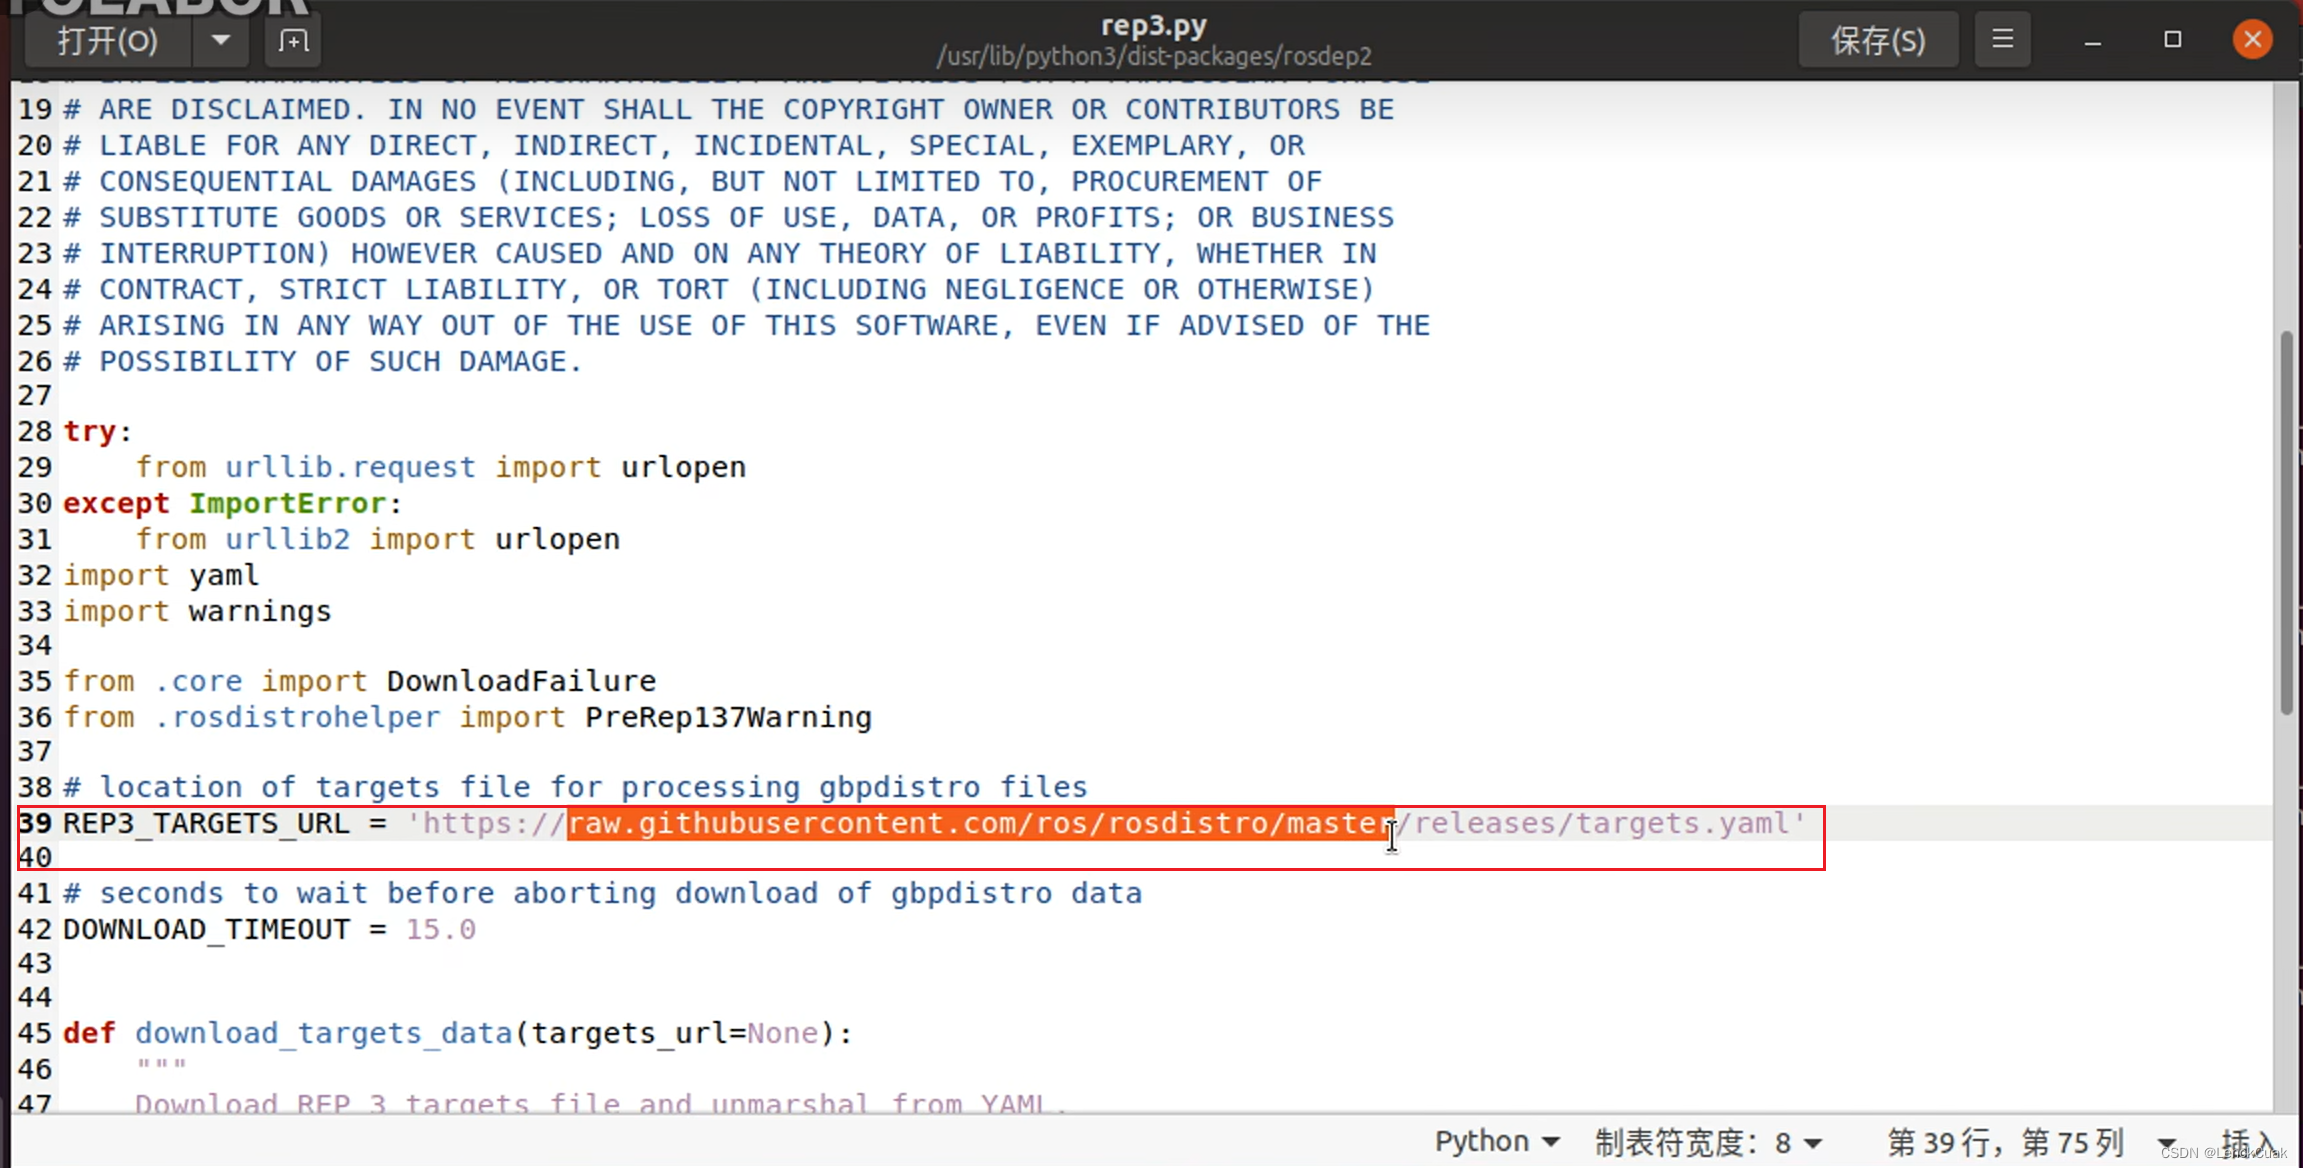Screen dimensions: 2303x1168
Task: Place cursor on DOWNLOAD_TIMEOUT value 15.0
Action: point(440,929)
